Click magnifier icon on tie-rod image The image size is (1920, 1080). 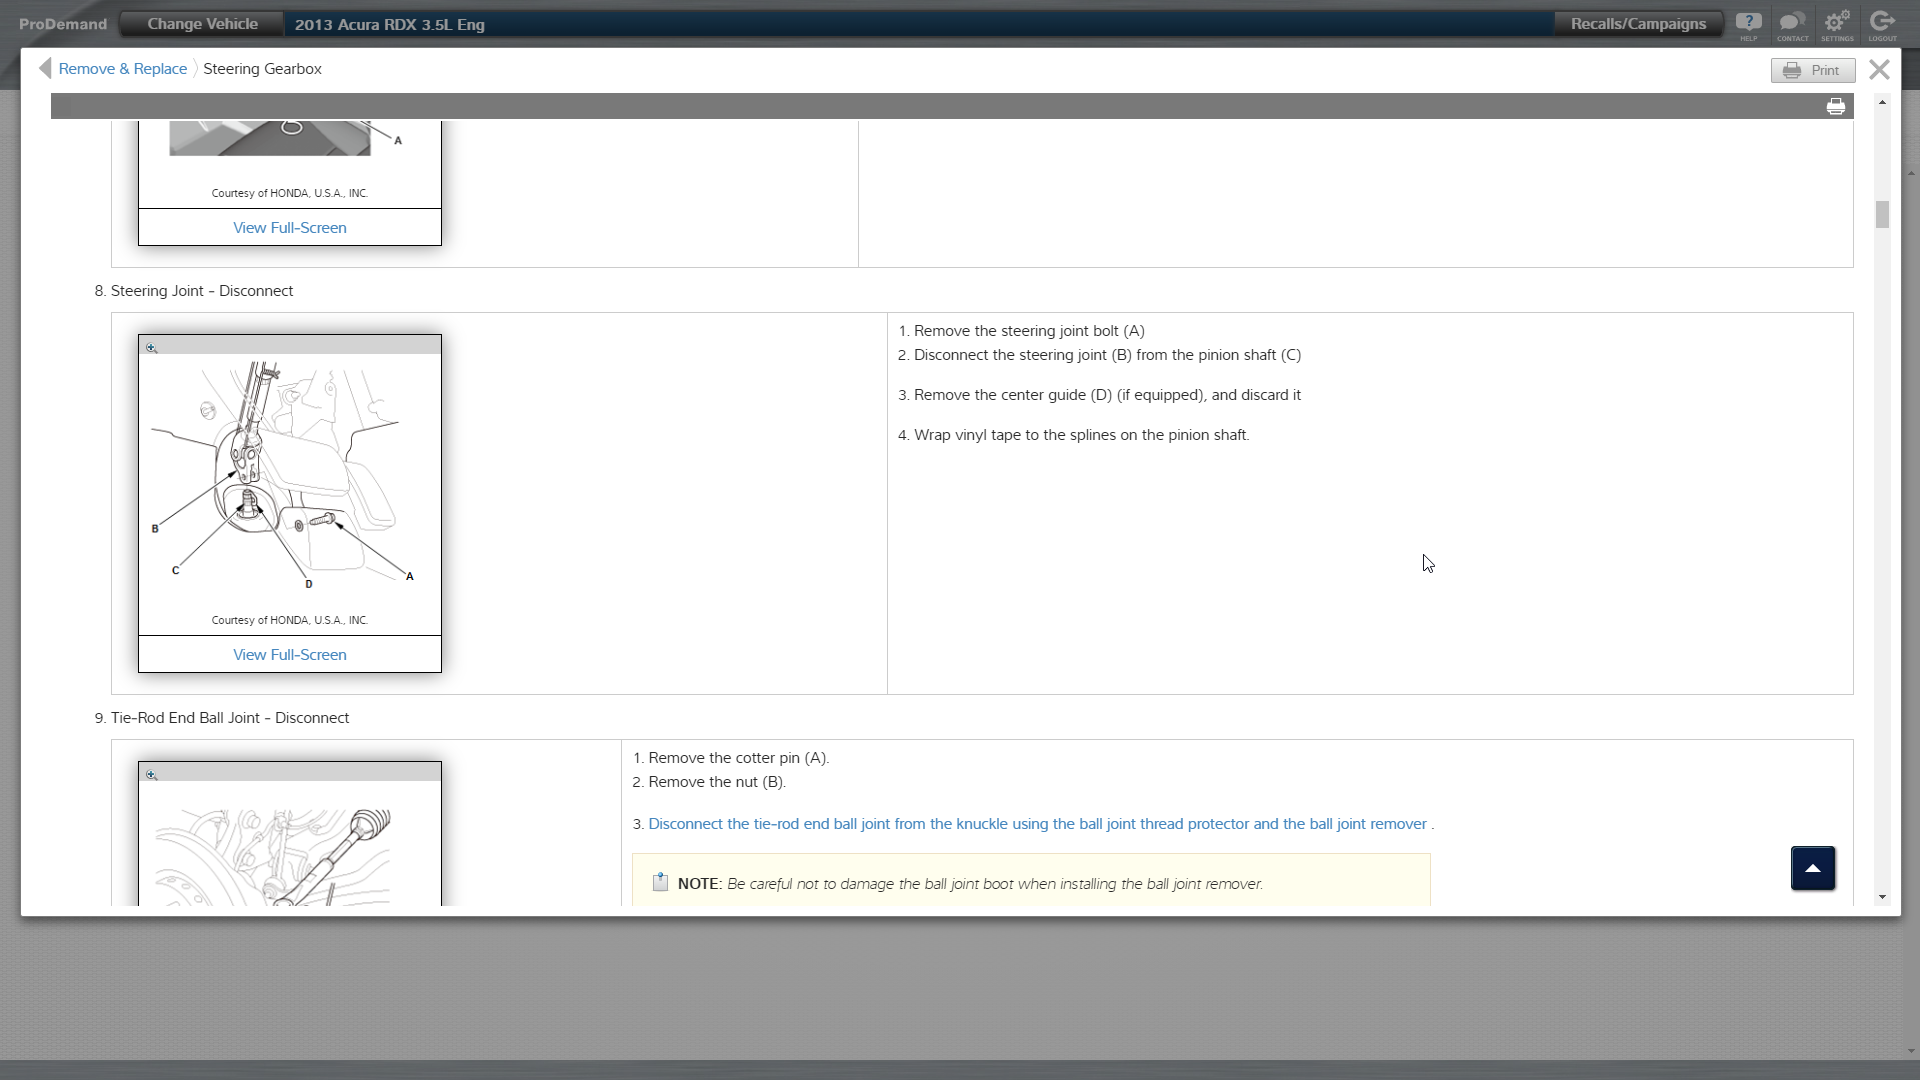[152, 775]
